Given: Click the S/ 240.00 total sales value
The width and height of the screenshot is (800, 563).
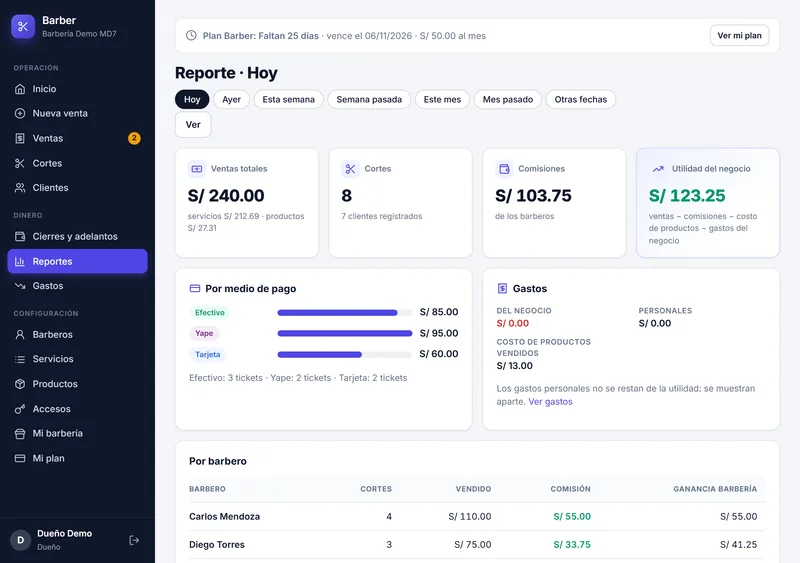Looking at the screenshot, I should point(226,195).
